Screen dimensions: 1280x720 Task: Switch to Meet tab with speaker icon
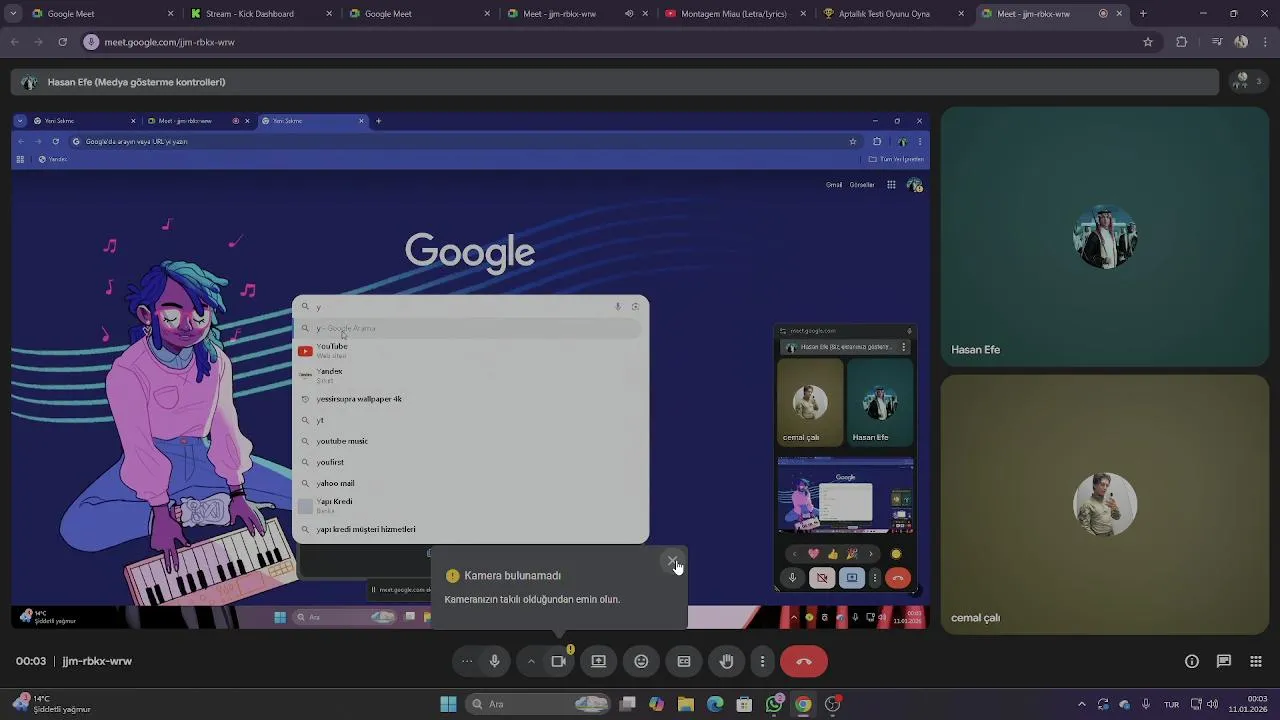tap(576, 14)
